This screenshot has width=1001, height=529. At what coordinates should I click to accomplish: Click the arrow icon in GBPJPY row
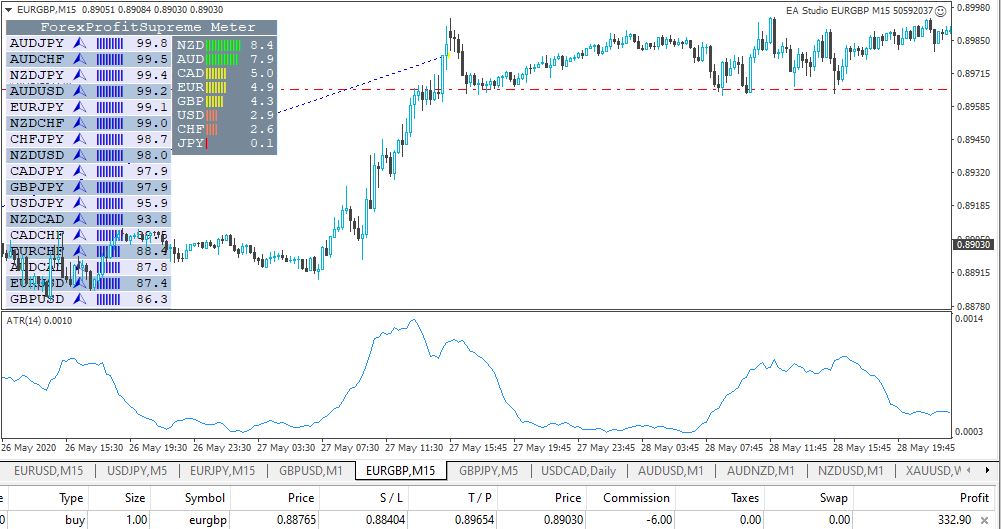tap(81, 187)
